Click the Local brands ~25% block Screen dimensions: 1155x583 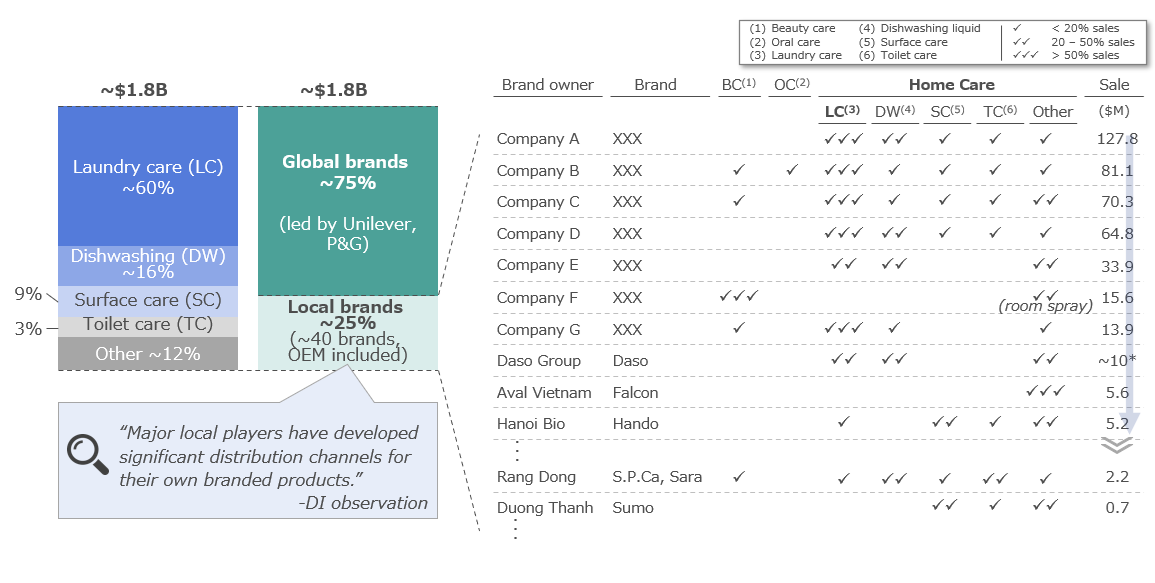(348, 332)
